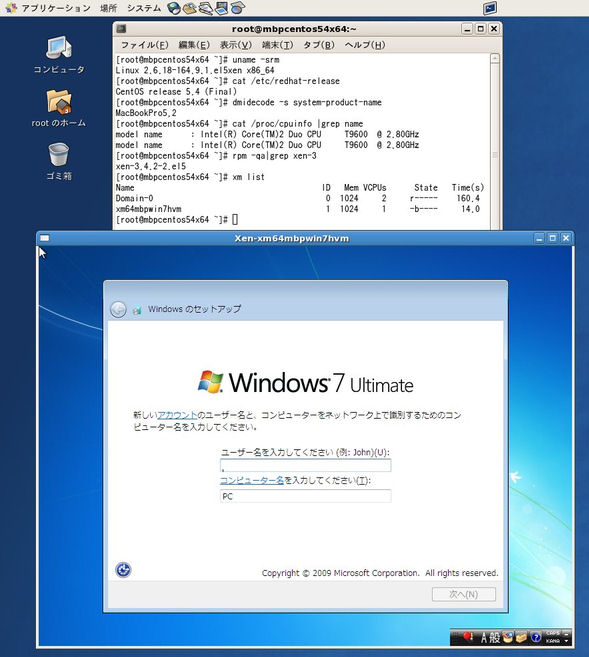Toggle the A input mode on IME bar
589x657 pixels.
pos(485,638)
